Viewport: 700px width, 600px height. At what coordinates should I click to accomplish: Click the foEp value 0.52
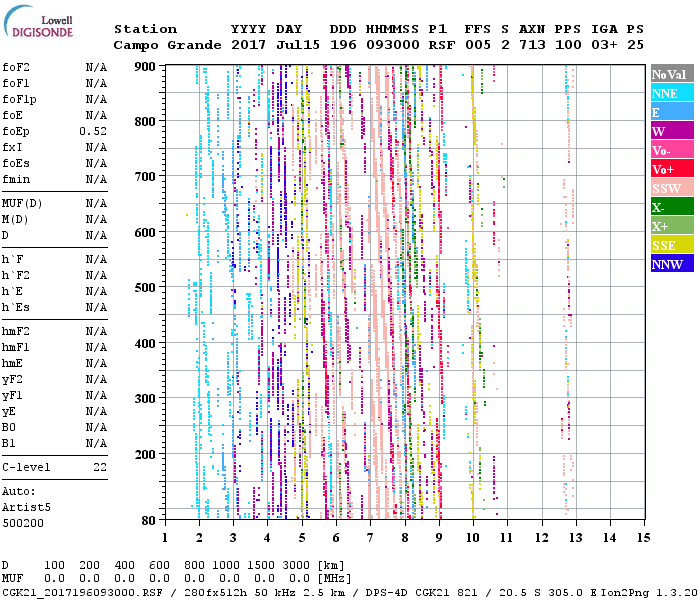[x=93, y=131]
